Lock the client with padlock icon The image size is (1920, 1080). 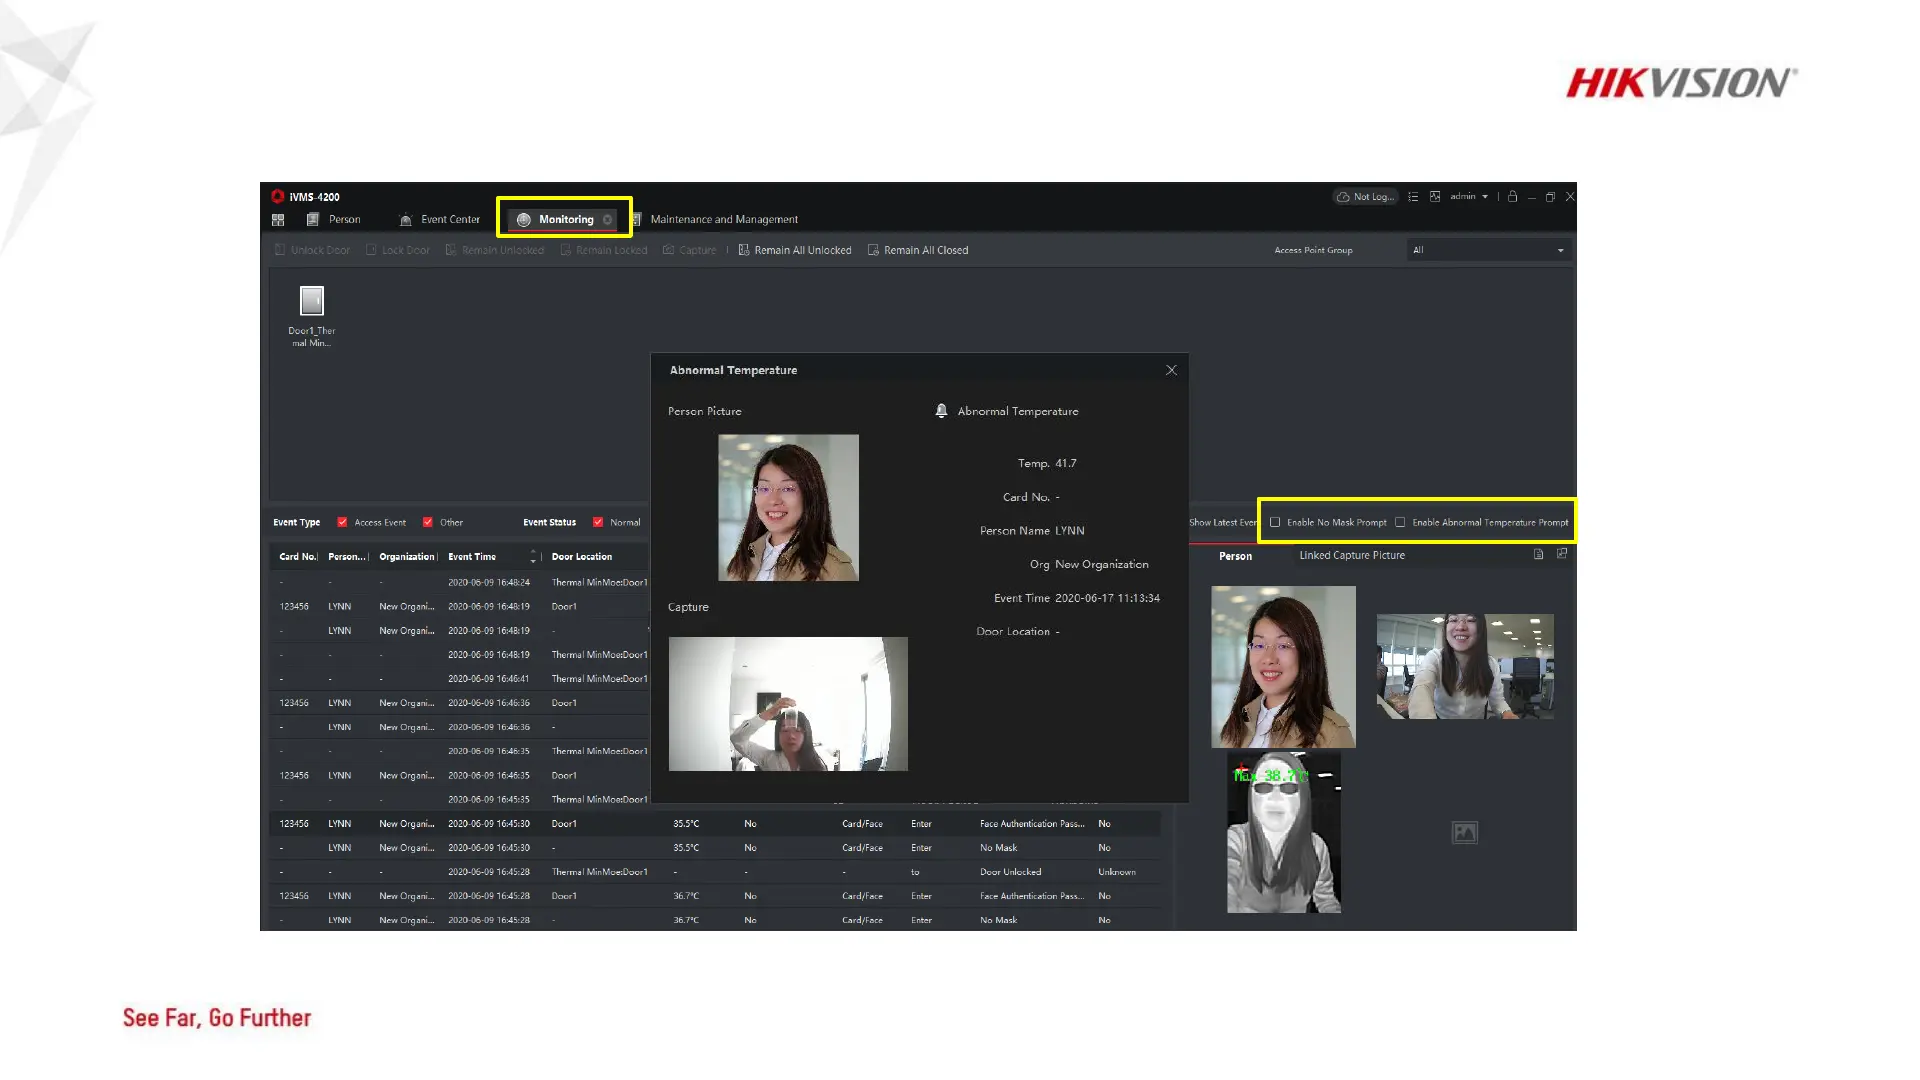(1513, 197)
